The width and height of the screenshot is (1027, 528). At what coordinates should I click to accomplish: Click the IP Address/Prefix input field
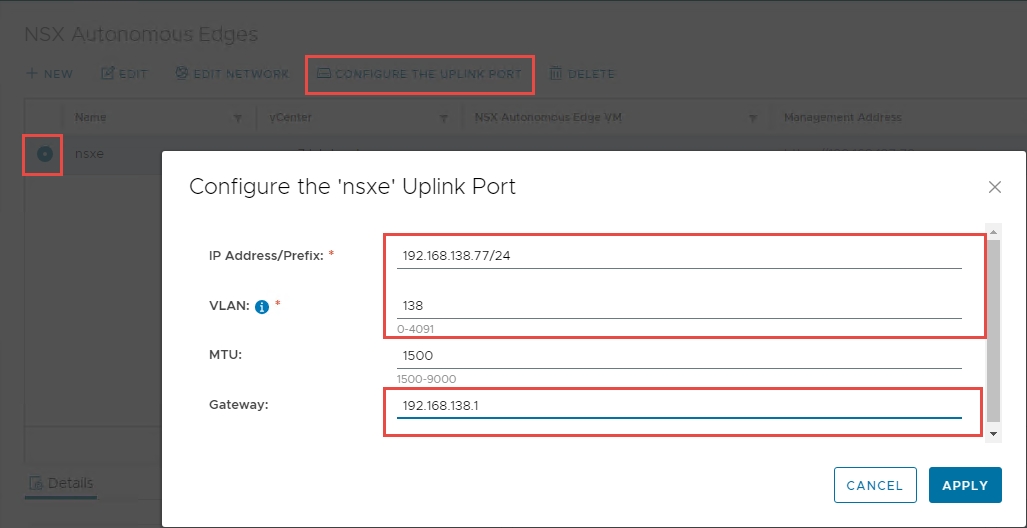680,256
